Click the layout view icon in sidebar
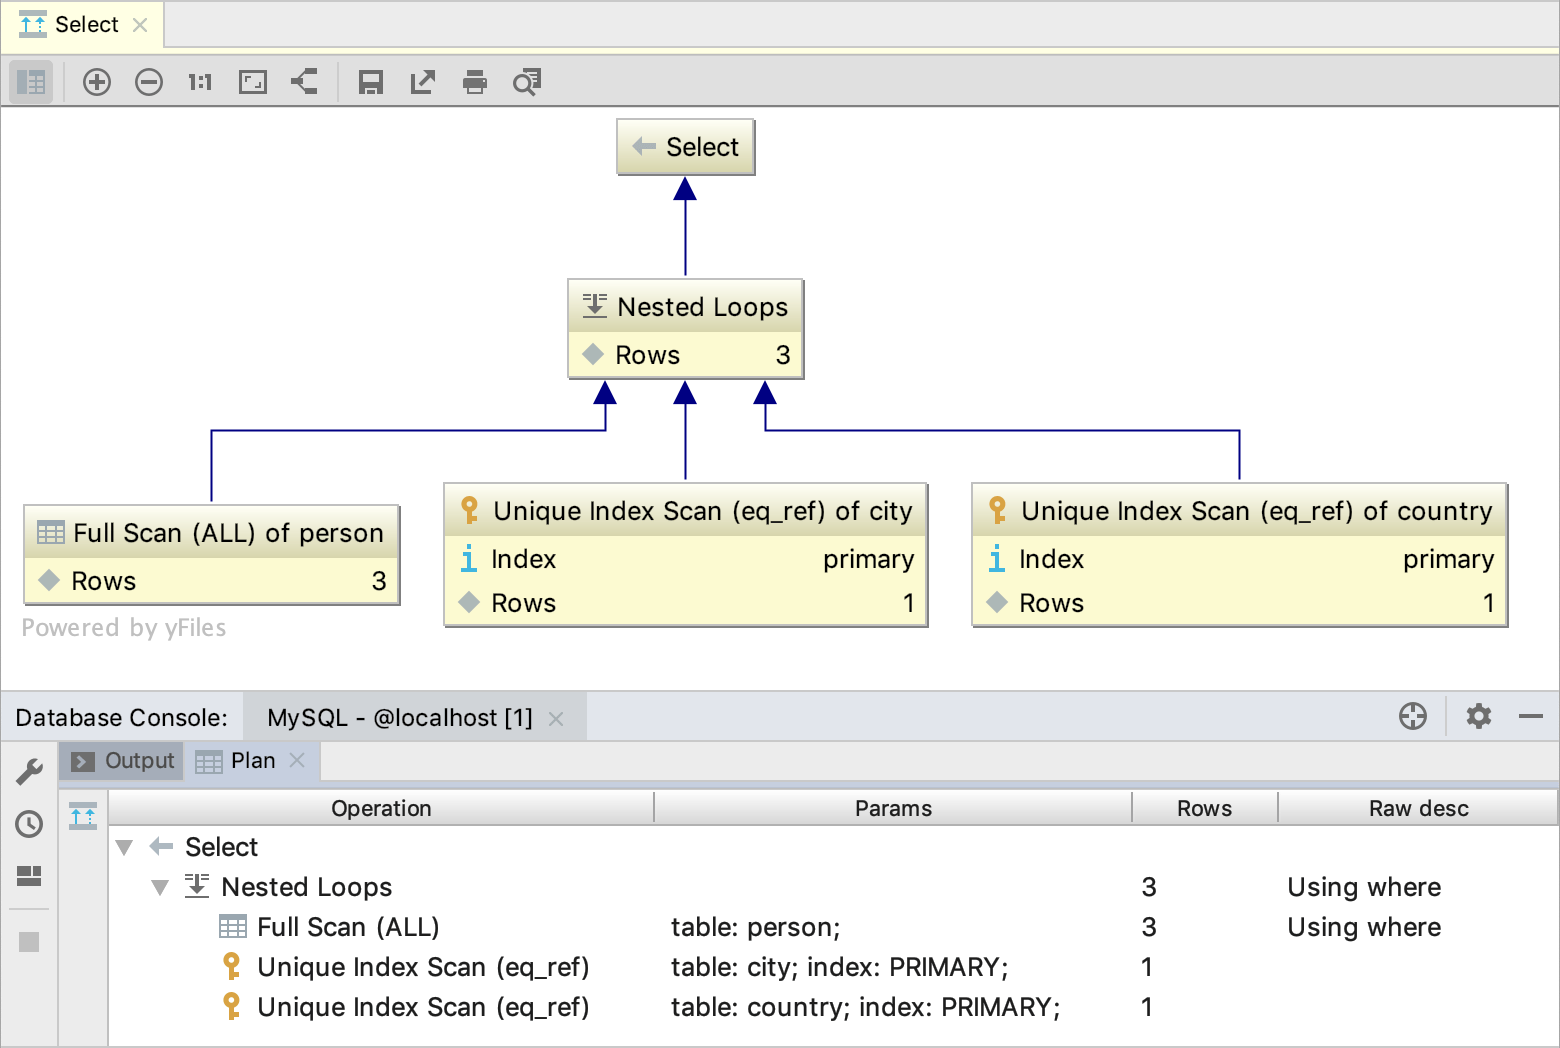The image size is (1560, 1048). point(29,876)
